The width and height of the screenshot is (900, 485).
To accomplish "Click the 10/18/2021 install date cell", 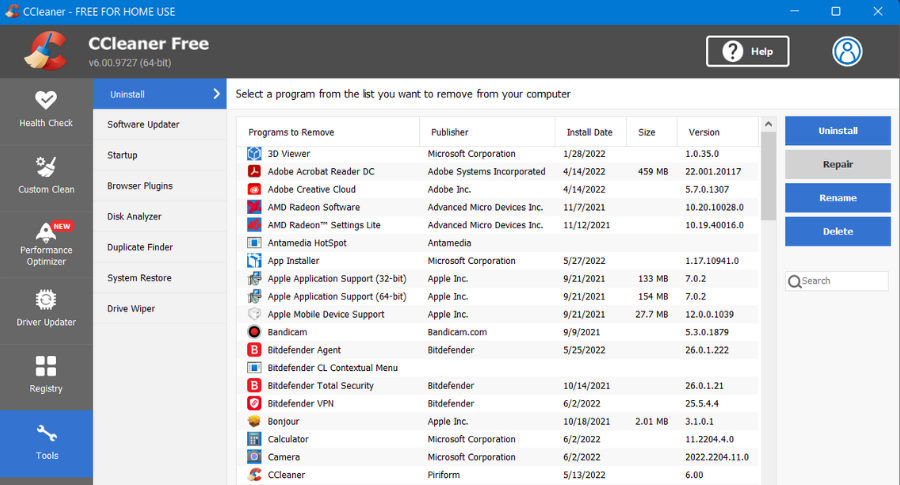I will click(586, 421).
